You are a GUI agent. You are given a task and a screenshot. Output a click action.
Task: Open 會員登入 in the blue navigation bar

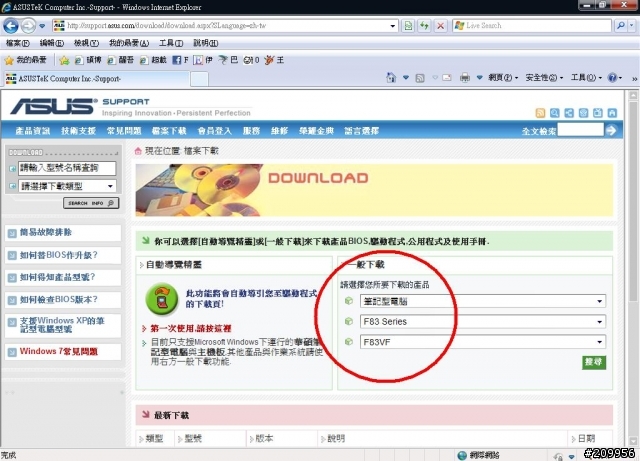point(215,131)
